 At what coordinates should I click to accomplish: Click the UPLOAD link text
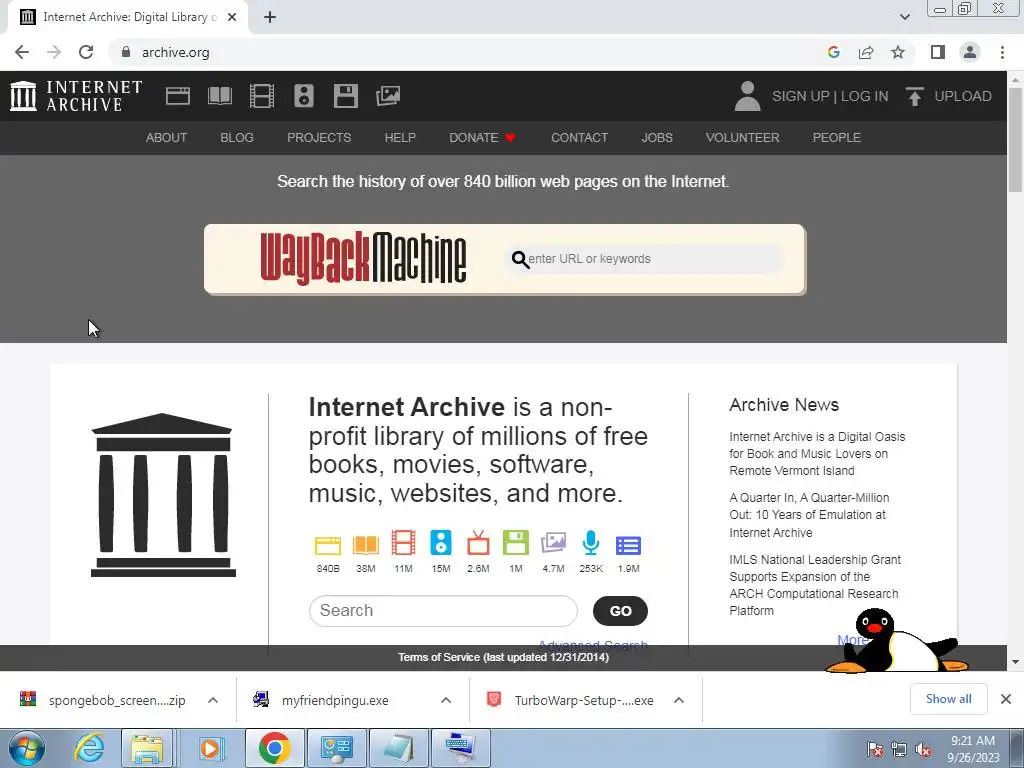click(963, 96)
